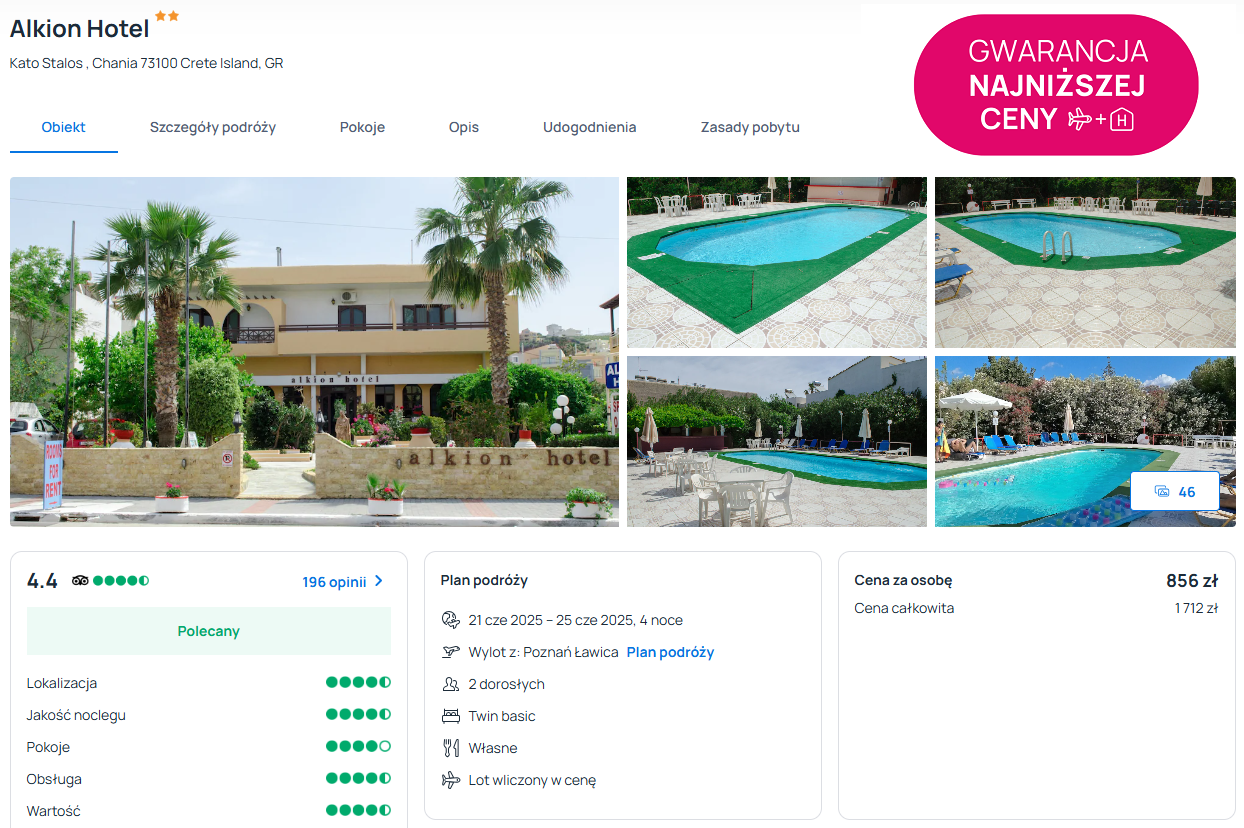The image size is (1244, 828).
Task: Click the cutlery icon next to Własne
Action: 450,748
